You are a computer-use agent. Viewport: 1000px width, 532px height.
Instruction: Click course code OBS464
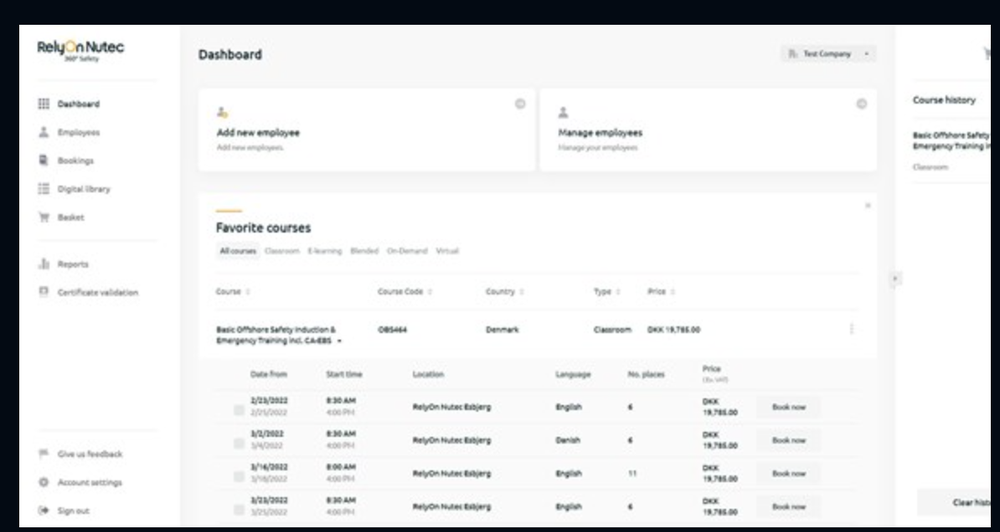392,330
